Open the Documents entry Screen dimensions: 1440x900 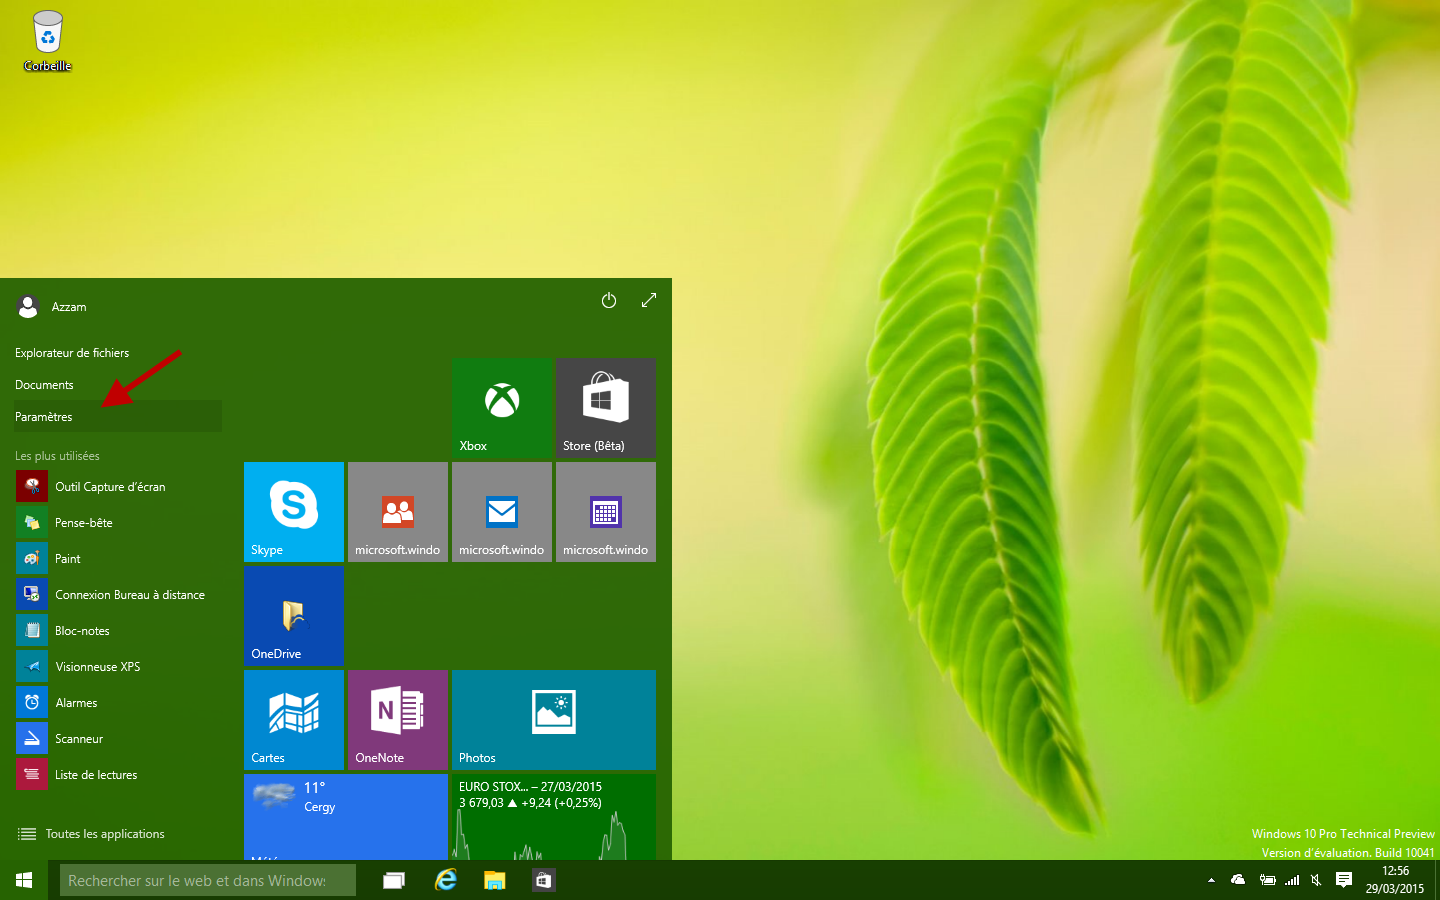tap(118, 384)
